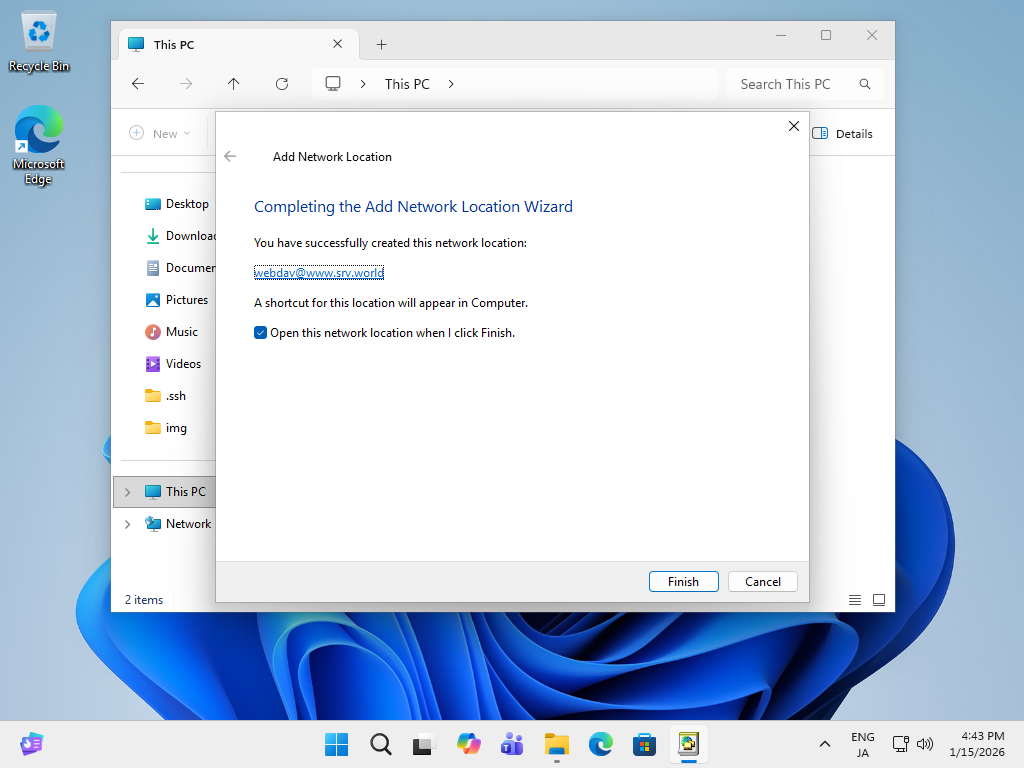Open Windows Start menu
1024x768 pixels.
pos(336,744)
